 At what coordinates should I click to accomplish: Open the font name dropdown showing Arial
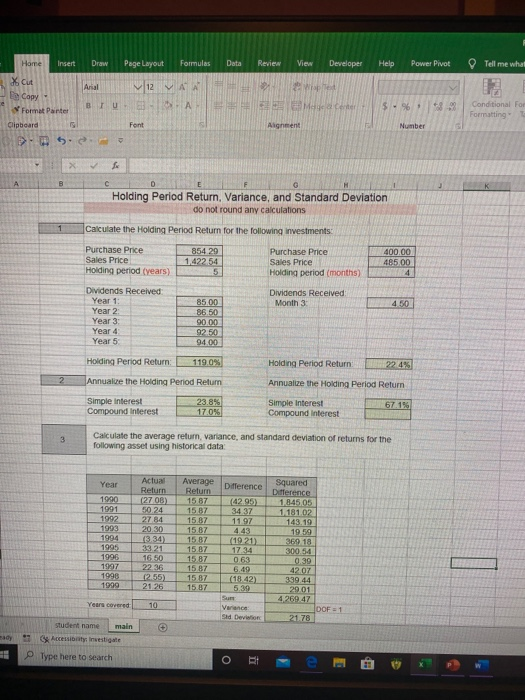[x=138, y=87]
